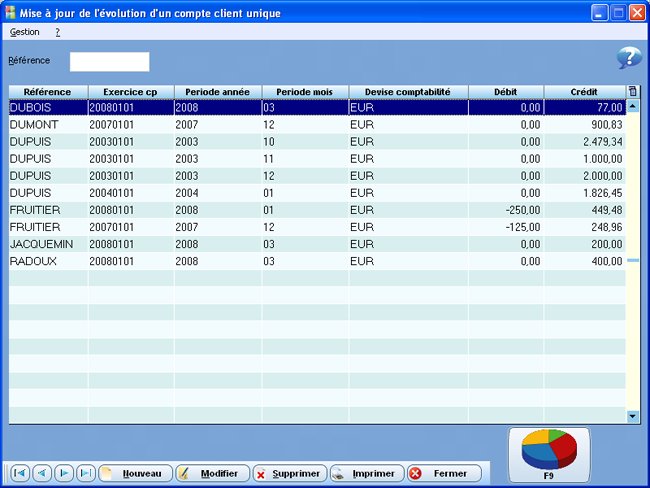
Task: Click in the Référence input field
Action: 109,61
